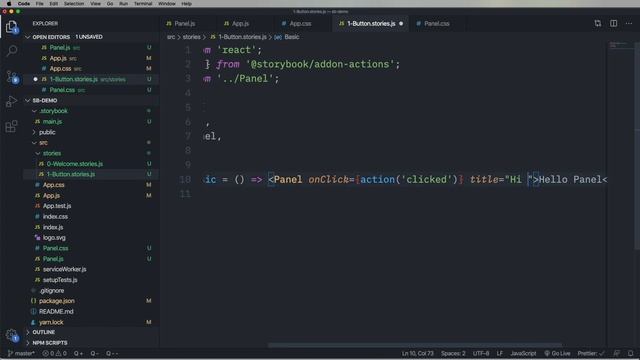Screen dimensions: 640x360
Task: Open notifications bell in status bar
Action: point(631,353)
